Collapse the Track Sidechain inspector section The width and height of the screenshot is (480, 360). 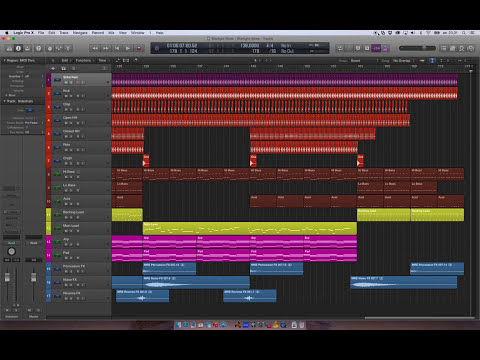(x=5, y=101)
